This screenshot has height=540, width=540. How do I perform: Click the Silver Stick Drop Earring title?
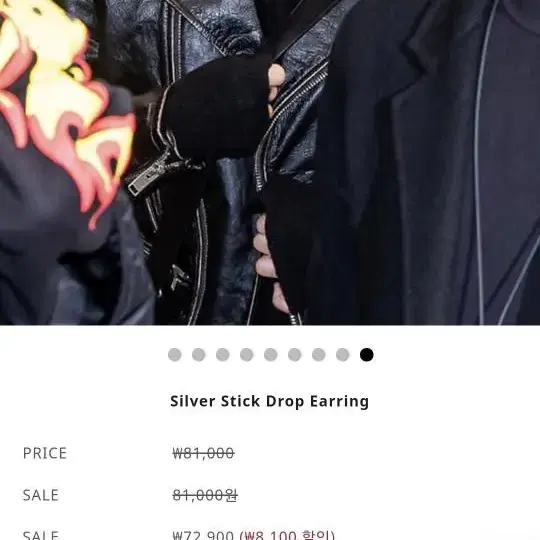click(270, 402)
